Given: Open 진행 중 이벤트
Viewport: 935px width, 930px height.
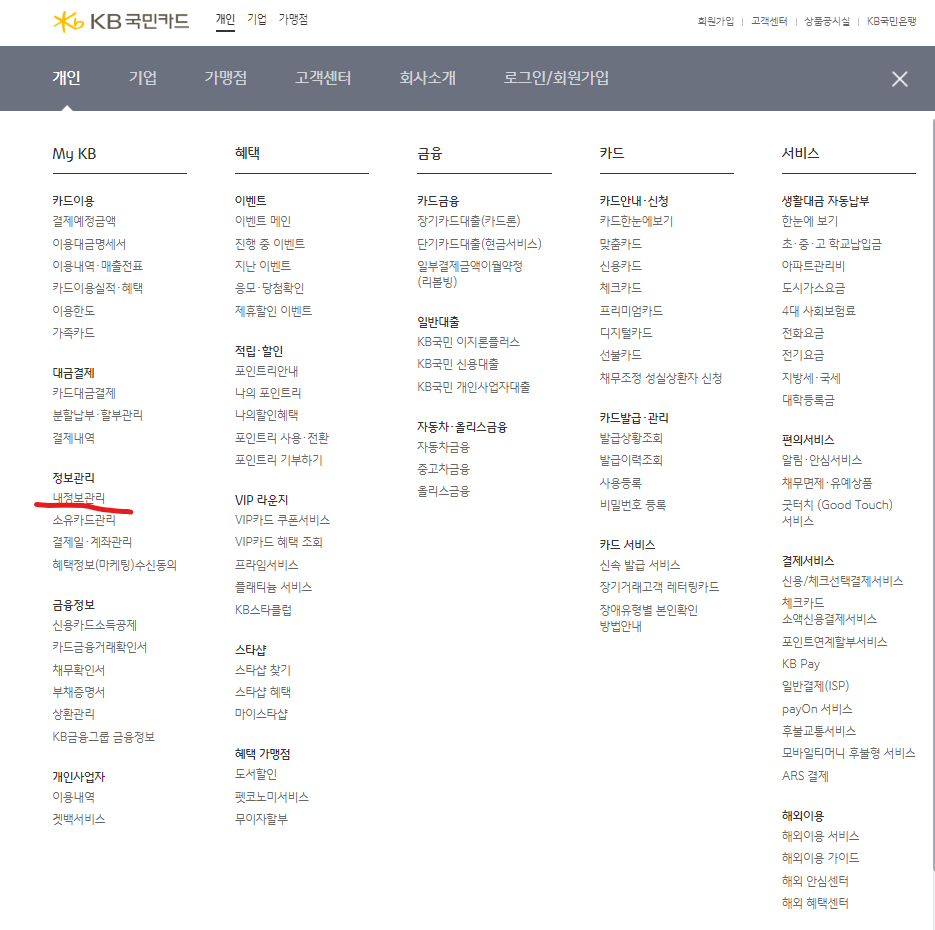Looking at the screenshot, I should [x=270, y=244].
